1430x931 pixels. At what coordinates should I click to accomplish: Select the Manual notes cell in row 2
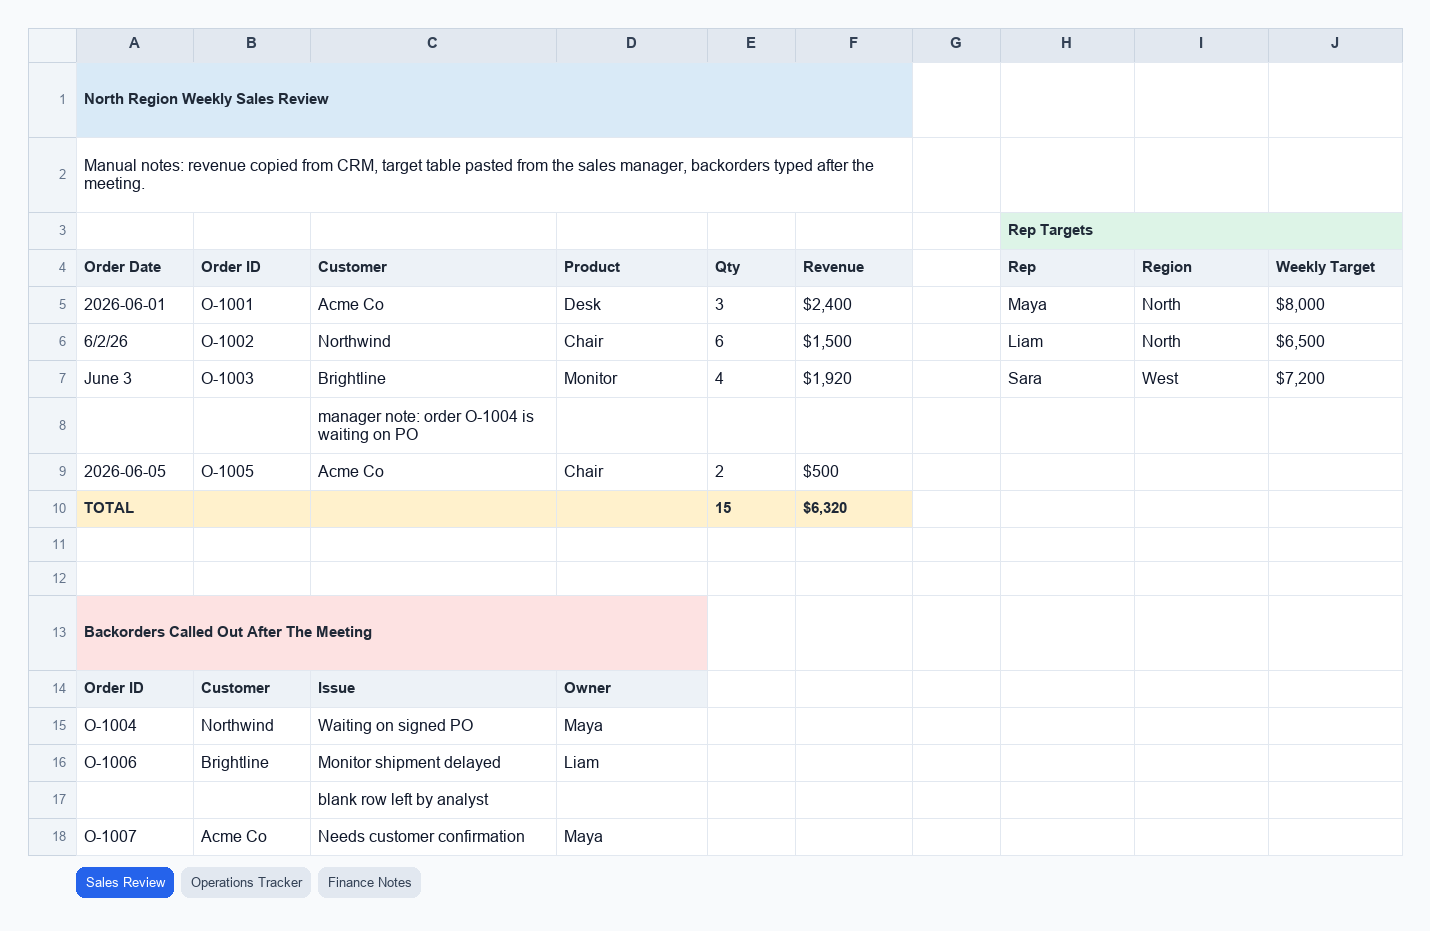click(x=494, y=175)
